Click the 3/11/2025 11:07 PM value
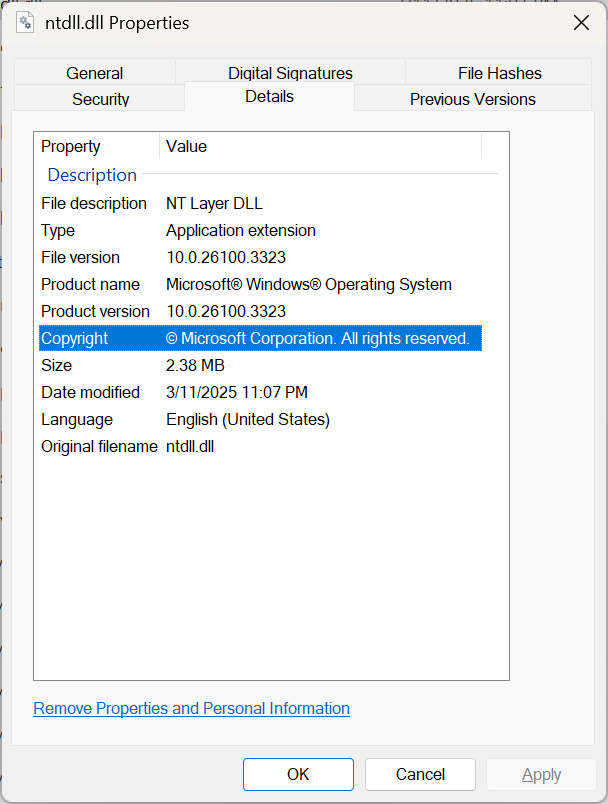This screenshot has width=608, height=804. [237, 392]
